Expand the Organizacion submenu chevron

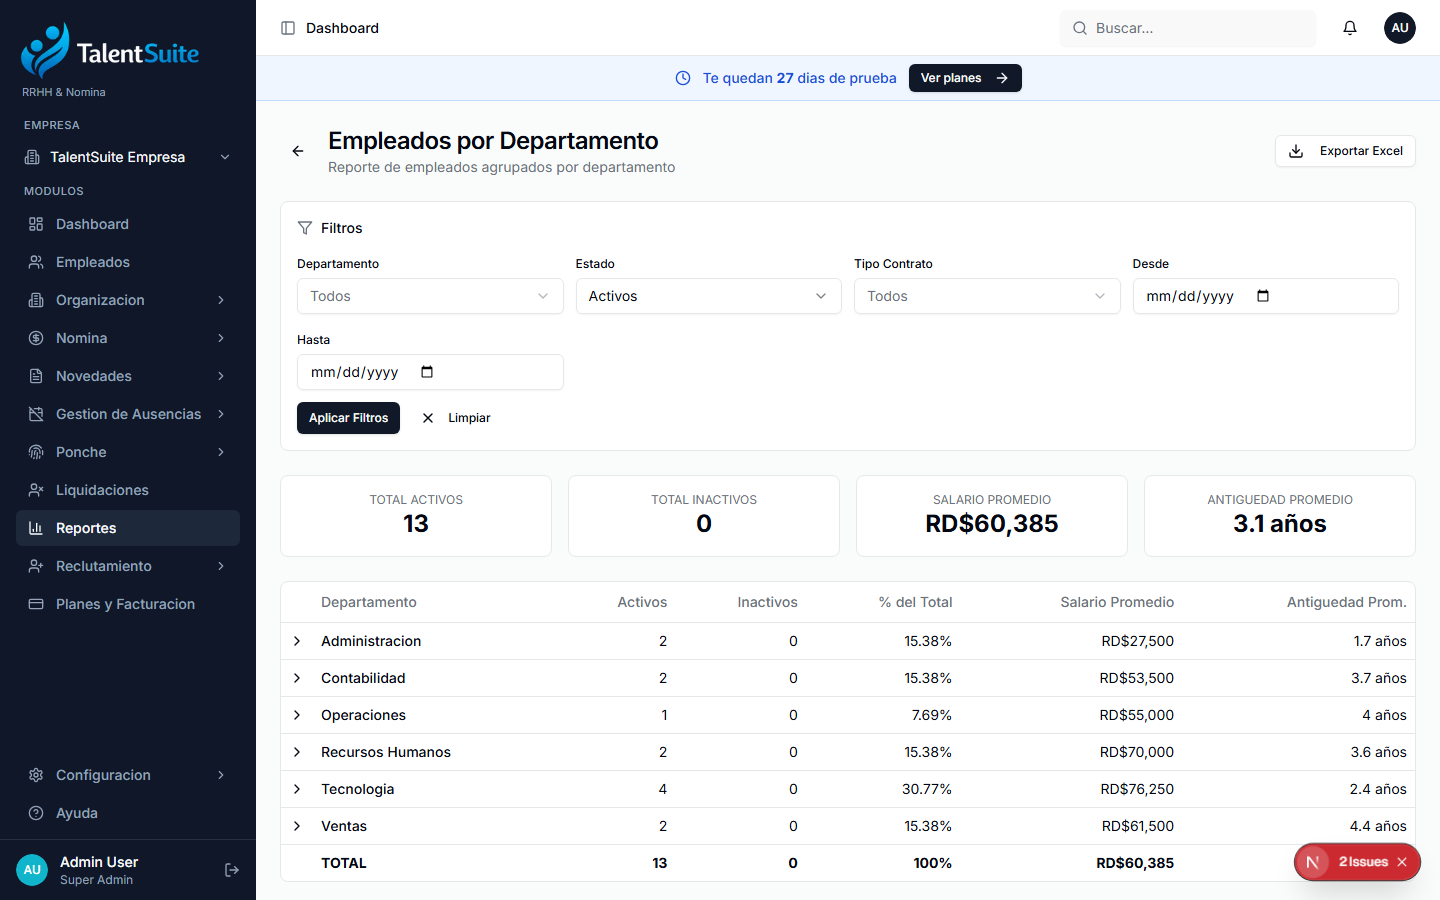[221, 300]
